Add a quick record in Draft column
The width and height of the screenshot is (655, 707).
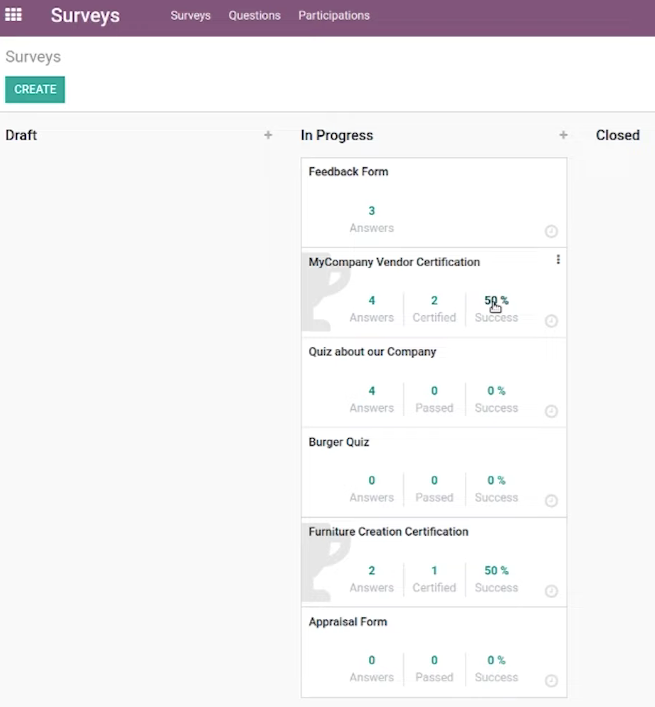click(x=268, y=135)
